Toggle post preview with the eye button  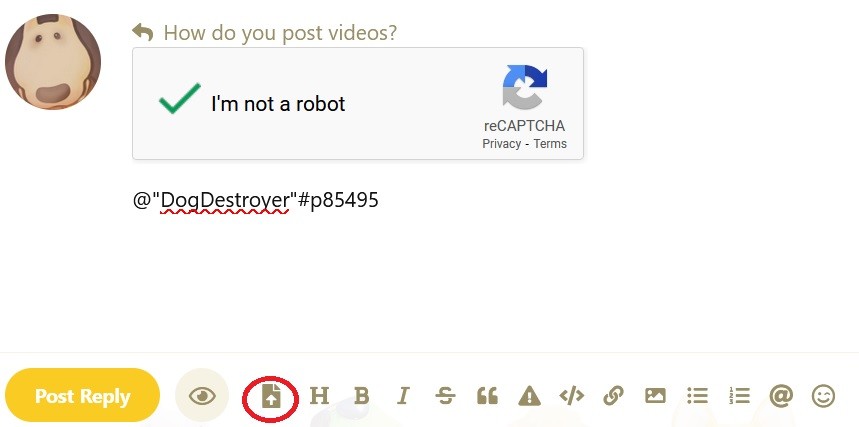(202, 395)
